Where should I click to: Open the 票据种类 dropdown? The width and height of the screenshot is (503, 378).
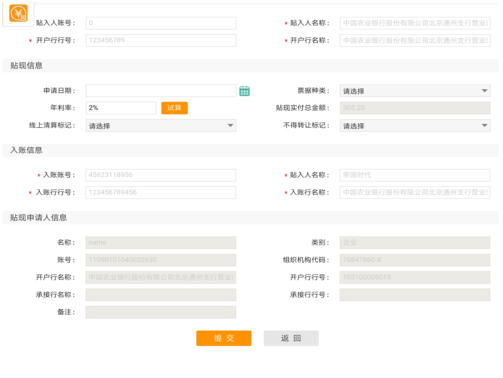pos(415,91)
